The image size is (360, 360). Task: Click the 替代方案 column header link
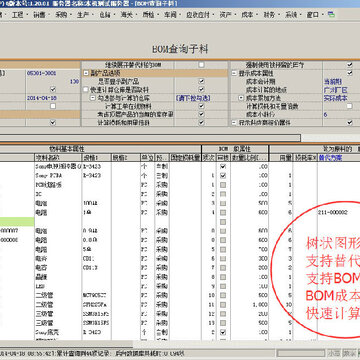point(330,157)
